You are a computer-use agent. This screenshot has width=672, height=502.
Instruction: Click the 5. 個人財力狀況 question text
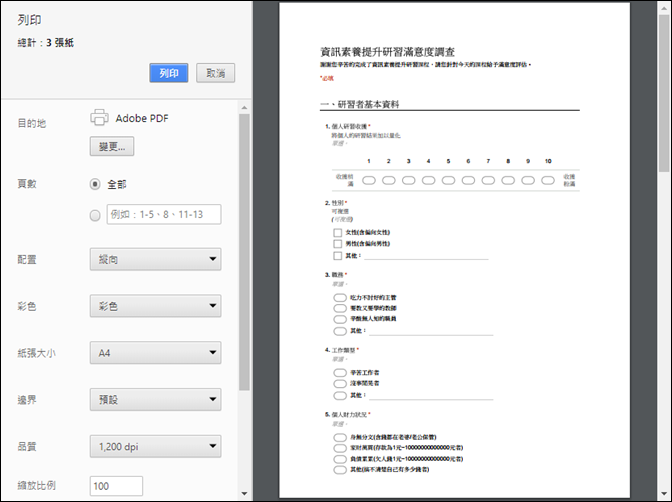[348, 415]
